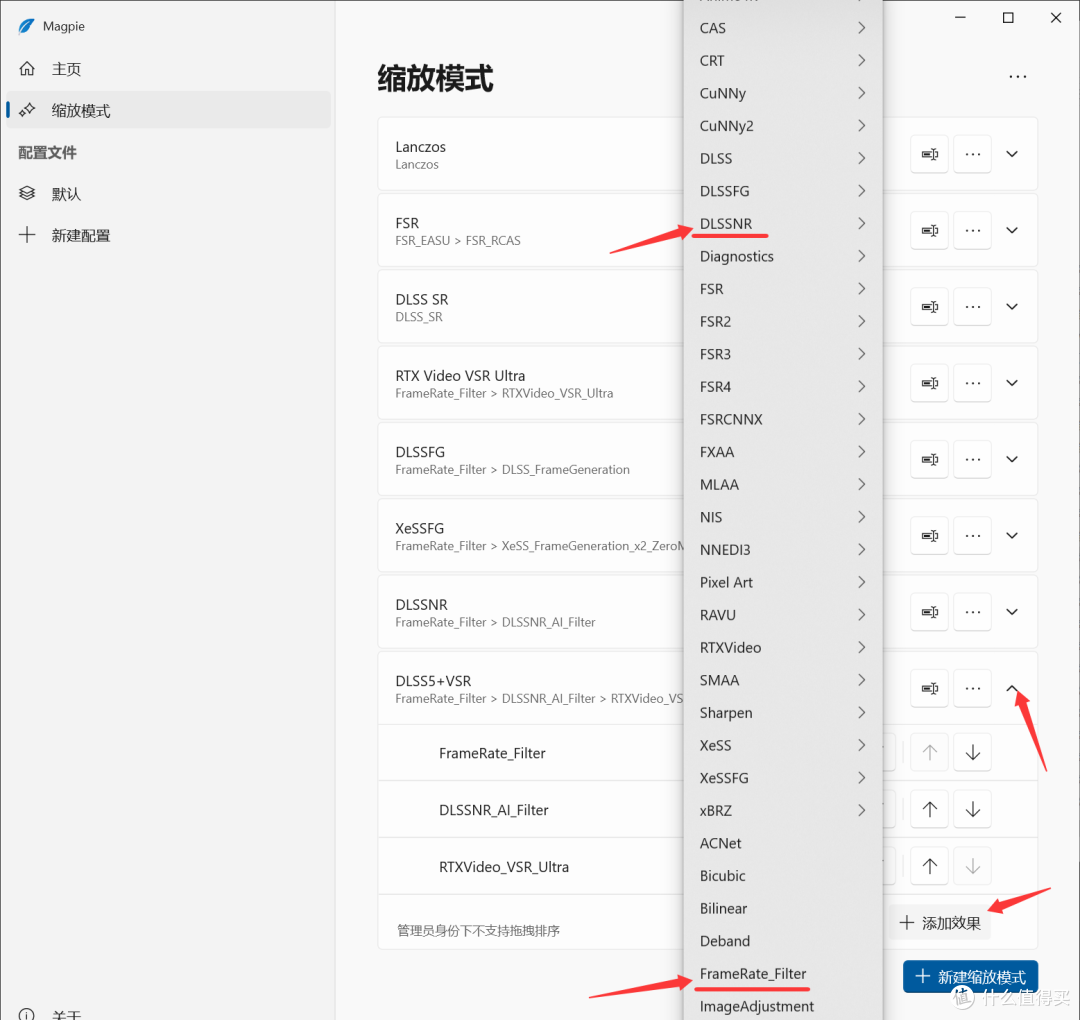
Task: Expand the RTX Video VSR Ultra mode
Action: (x=1012, y=383)
